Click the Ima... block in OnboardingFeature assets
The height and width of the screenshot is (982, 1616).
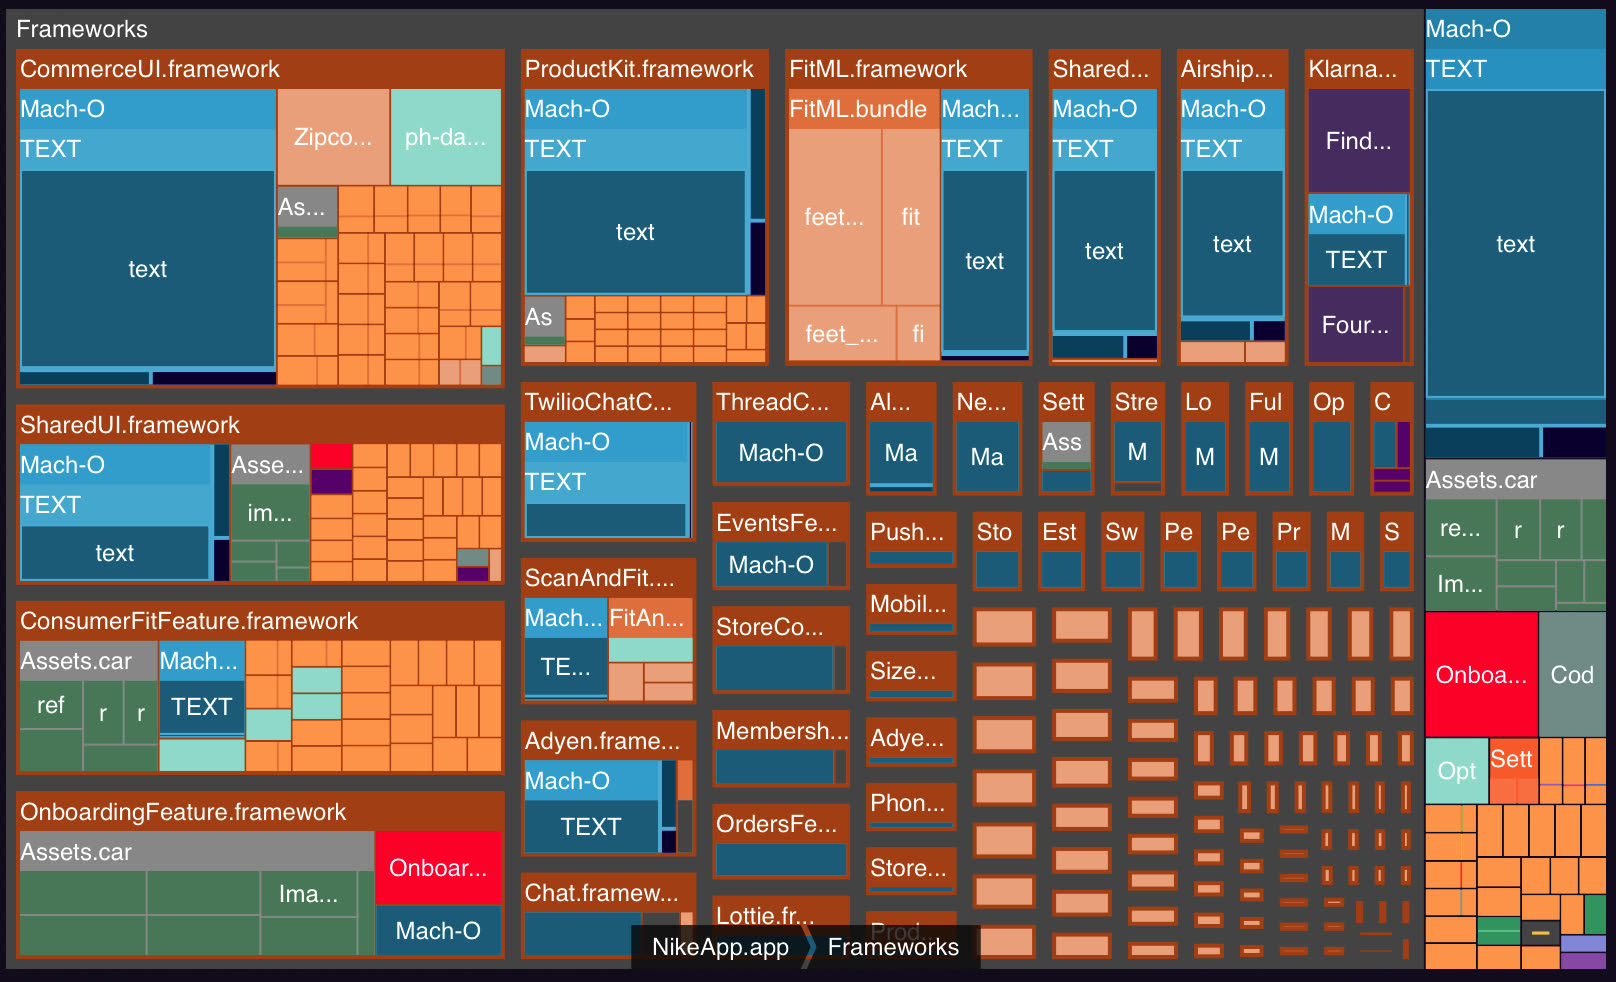click(308, 894)
